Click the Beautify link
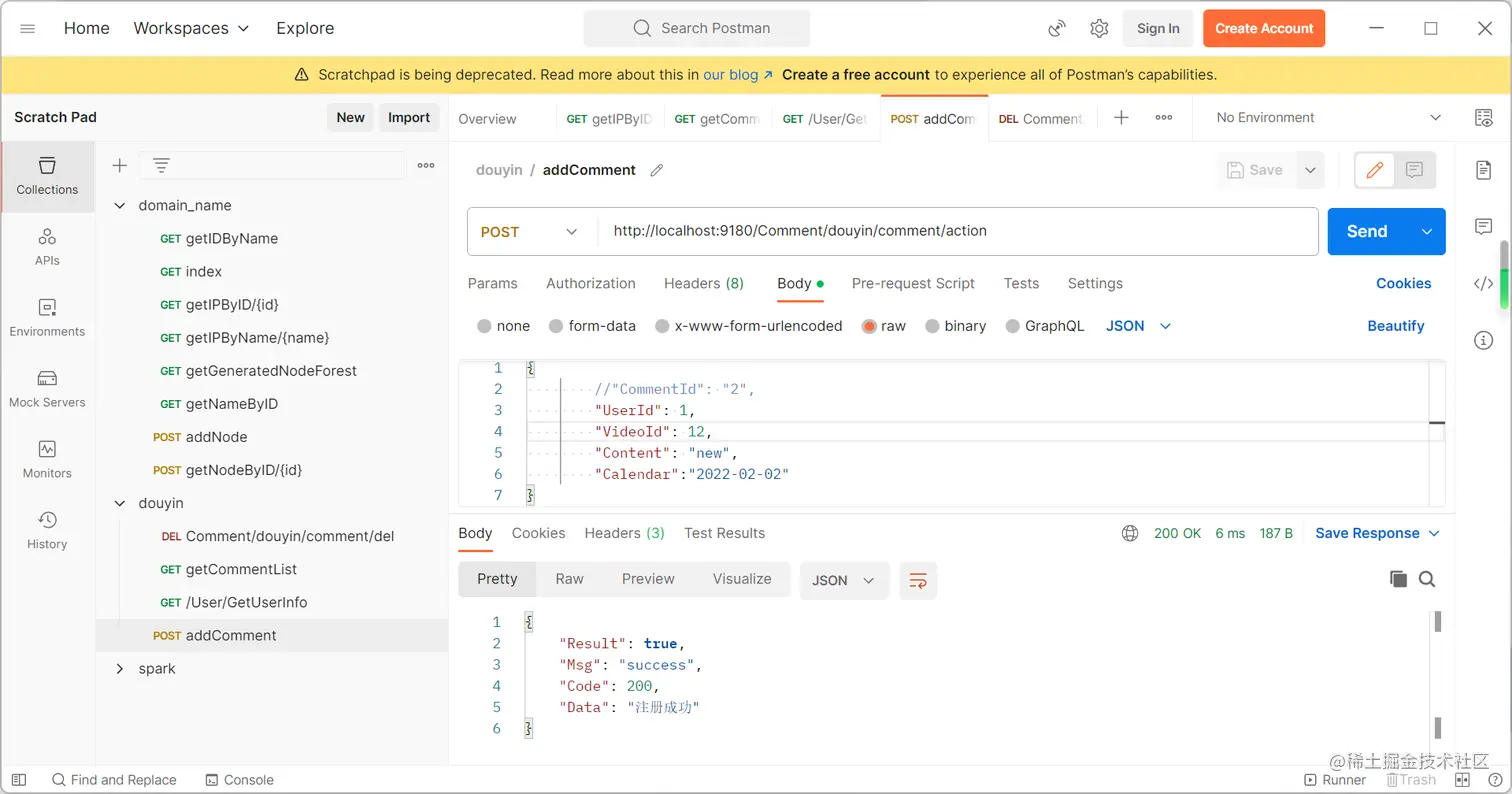The image size is (1512, 794). point(1395,326)
